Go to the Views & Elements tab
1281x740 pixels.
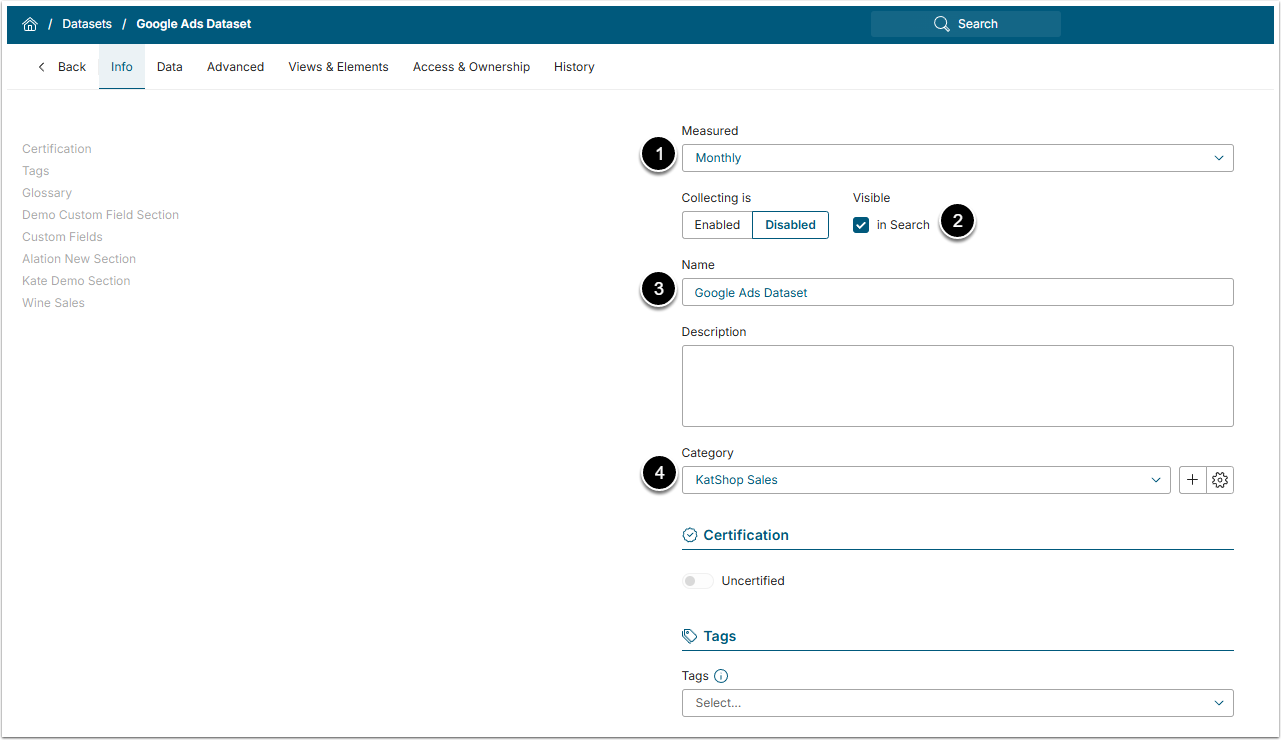click(338, 67)
